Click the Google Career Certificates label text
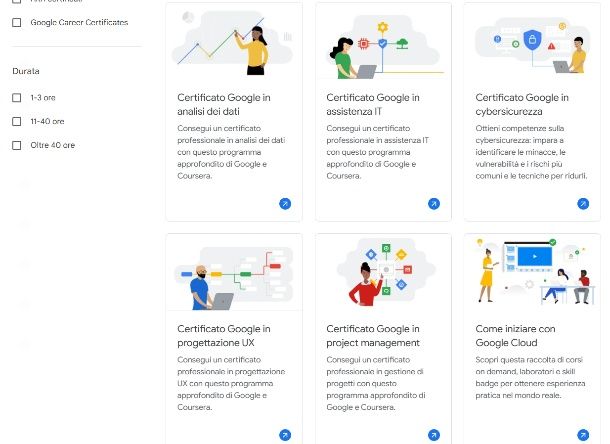The height and width of the screenshot is (444, 610). pyautogui.click(x=79, y=23)
